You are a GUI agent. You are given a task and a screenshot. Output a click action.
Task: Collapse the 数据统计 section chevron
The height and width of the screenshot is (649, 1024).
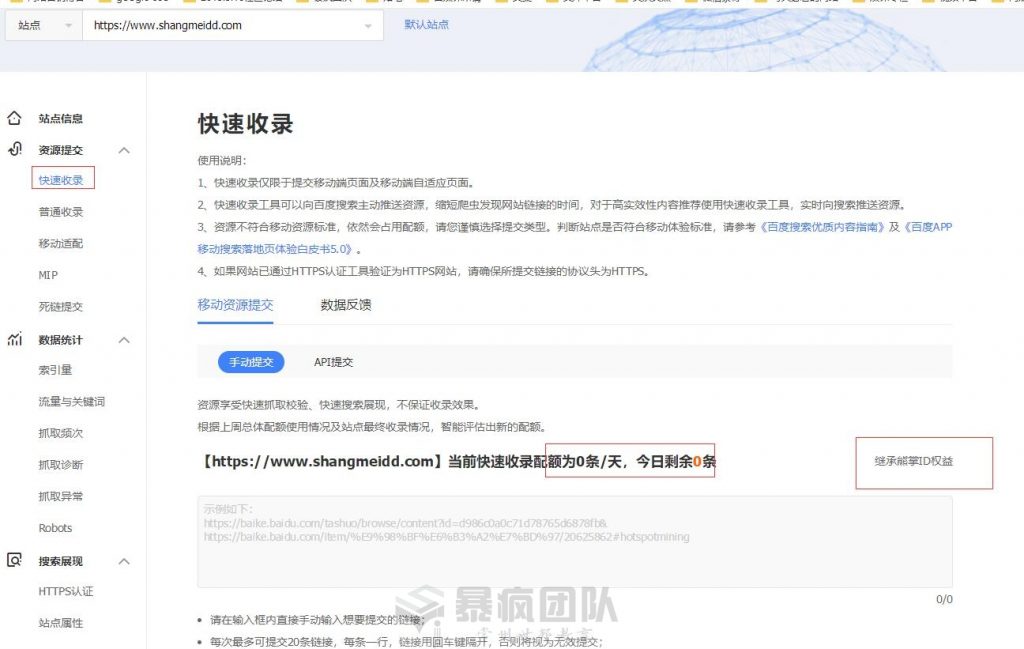point(124,340)
